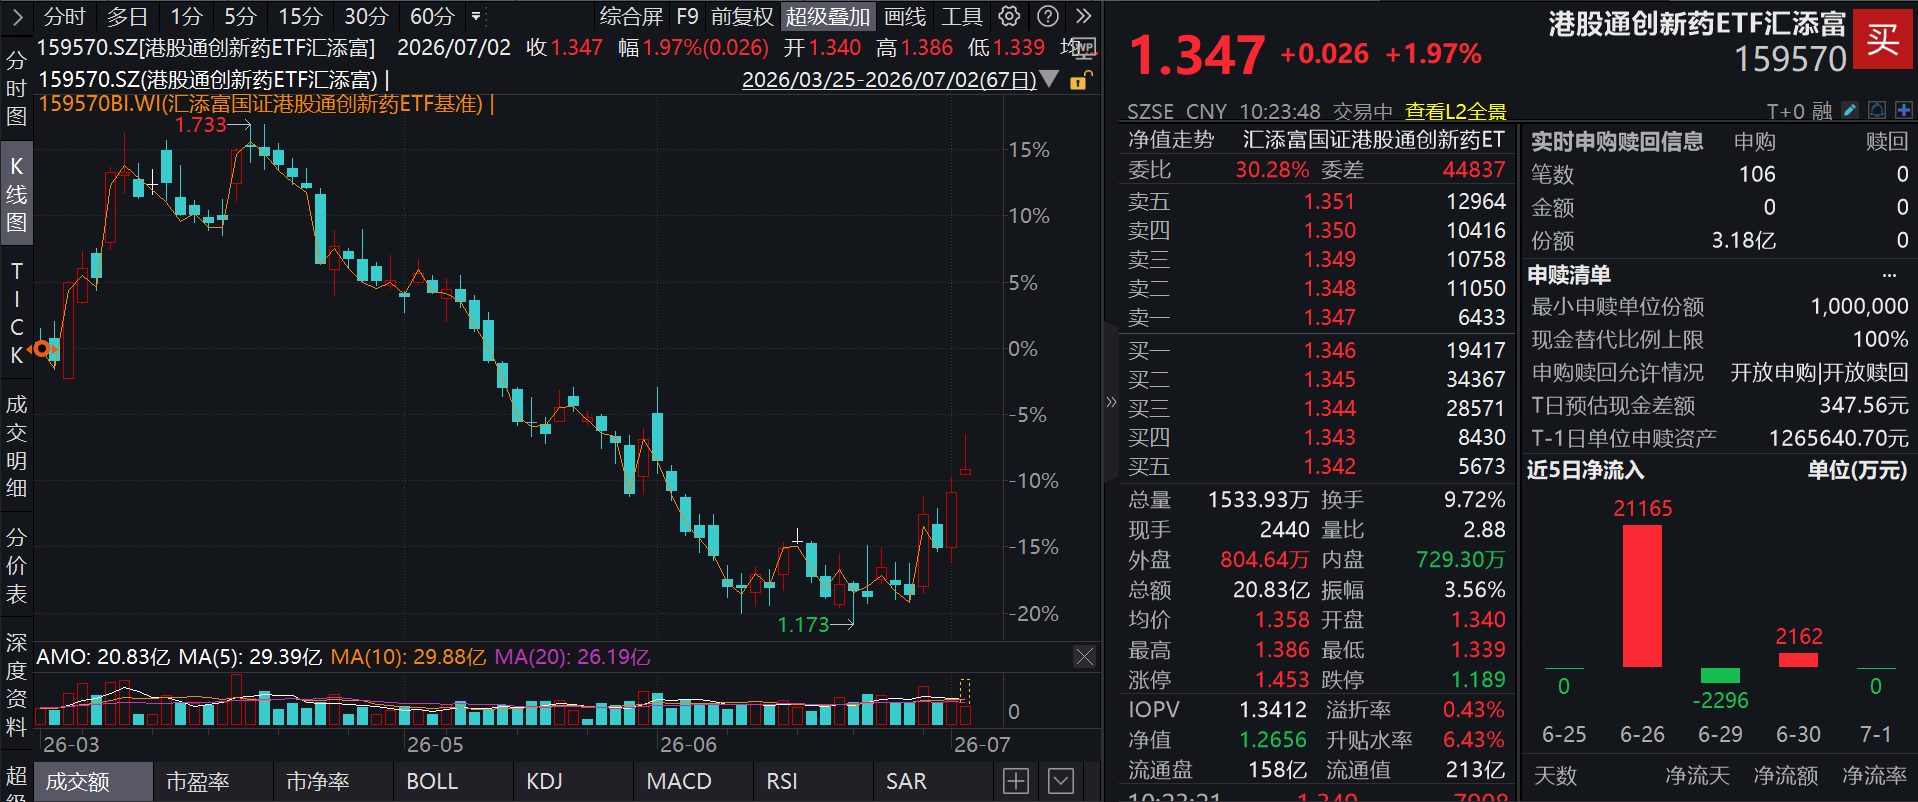Click the red 买 buy button

point(1883,39)
